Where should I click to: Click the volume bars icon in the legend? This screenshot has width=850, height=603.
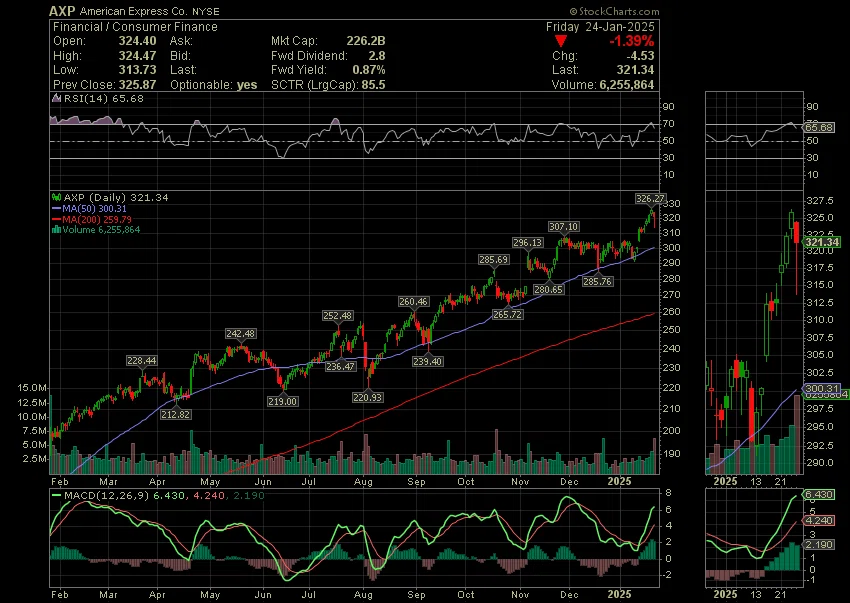click(56, 229)
